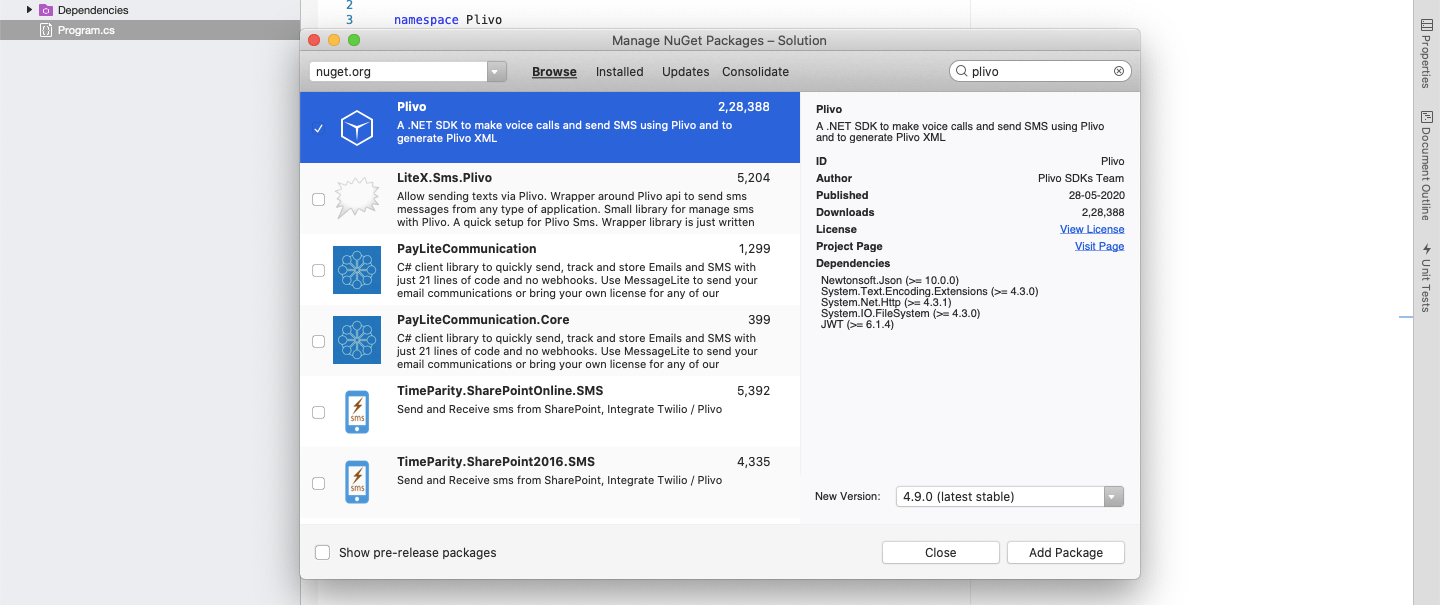
Task: Open the New Version dropdown
Action: pos(1112,496)
